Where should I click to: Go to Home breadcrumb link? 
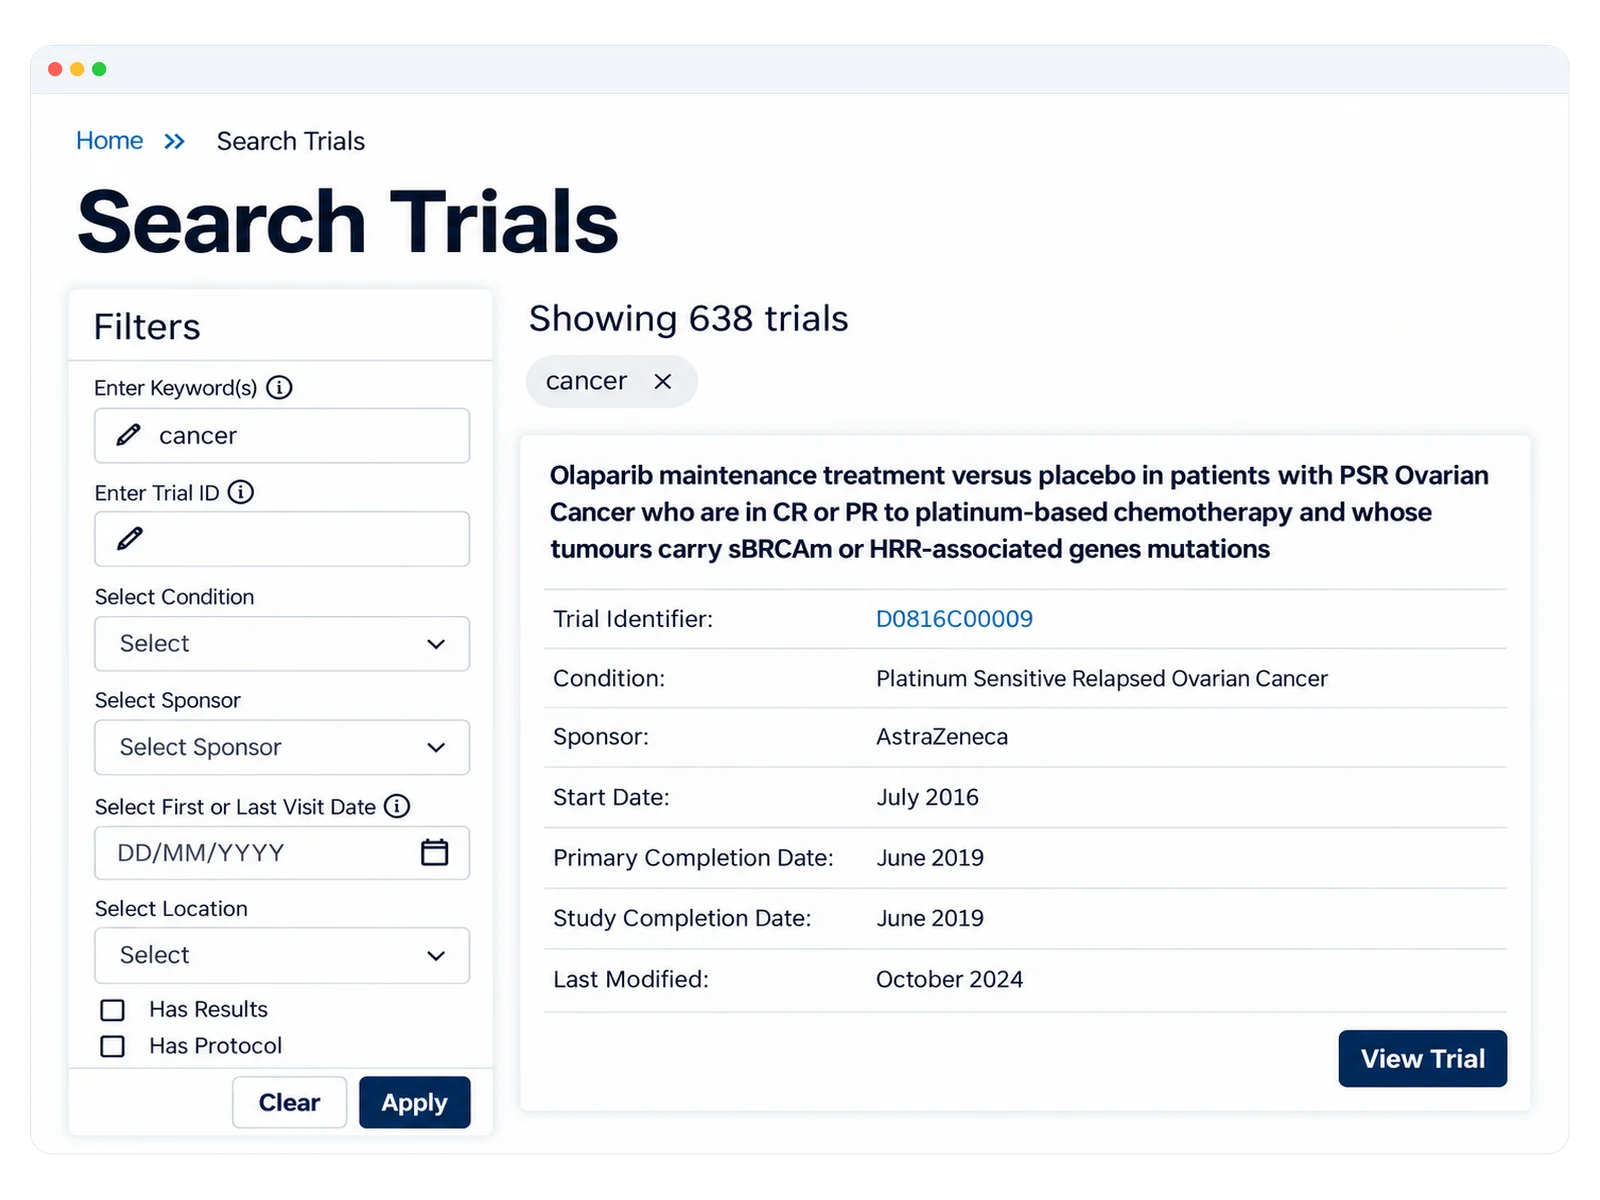click(x=110, y=141)
